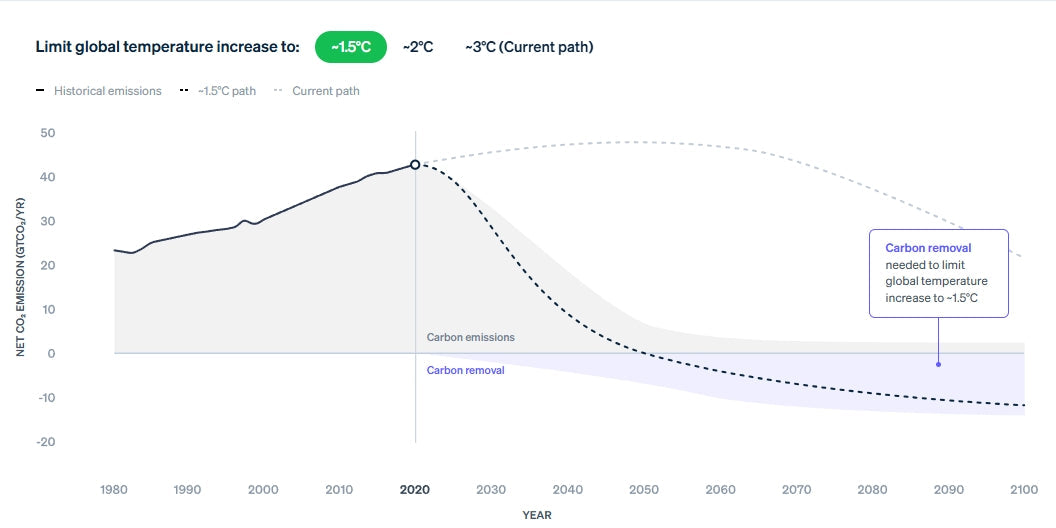
Task: Click the 2020 circle marker on the chart
Action: pyautogui.click(x=416, y=165)
